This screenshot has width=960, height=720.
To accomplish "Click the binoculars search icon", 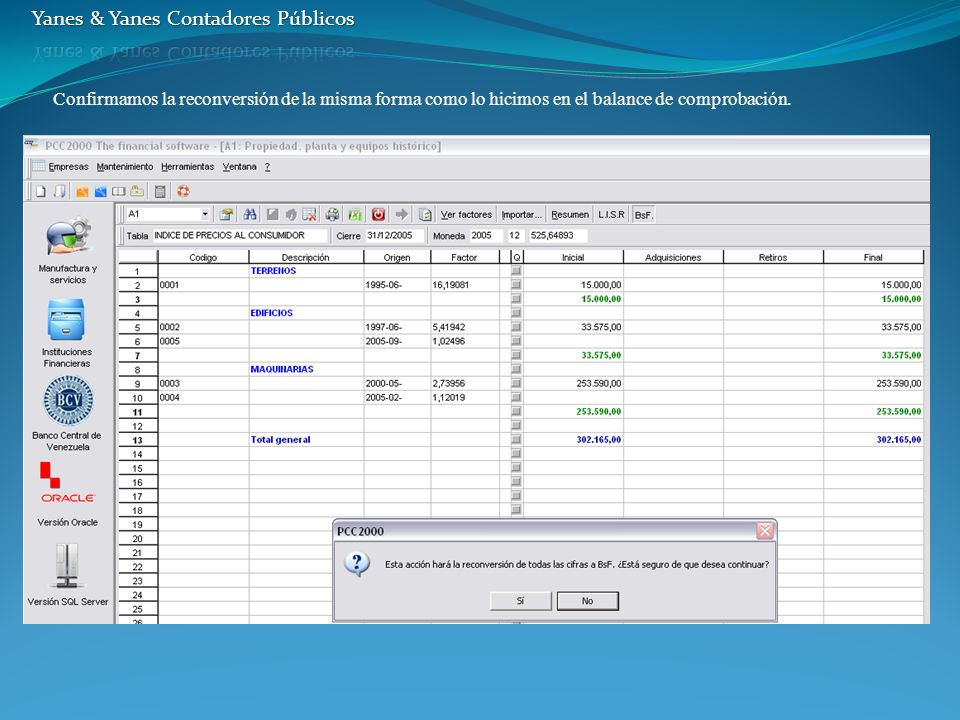I will point(250,214).
